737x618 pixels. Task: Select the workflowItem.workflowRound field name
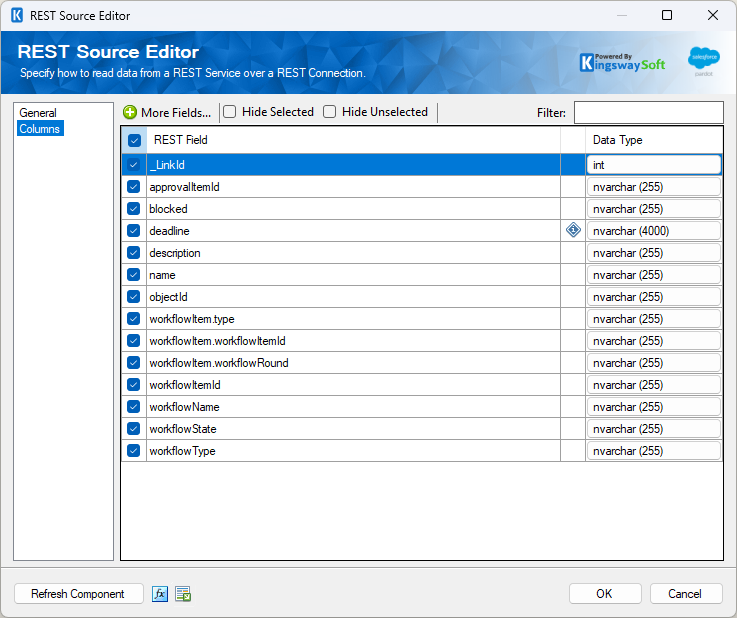point(219,363)
